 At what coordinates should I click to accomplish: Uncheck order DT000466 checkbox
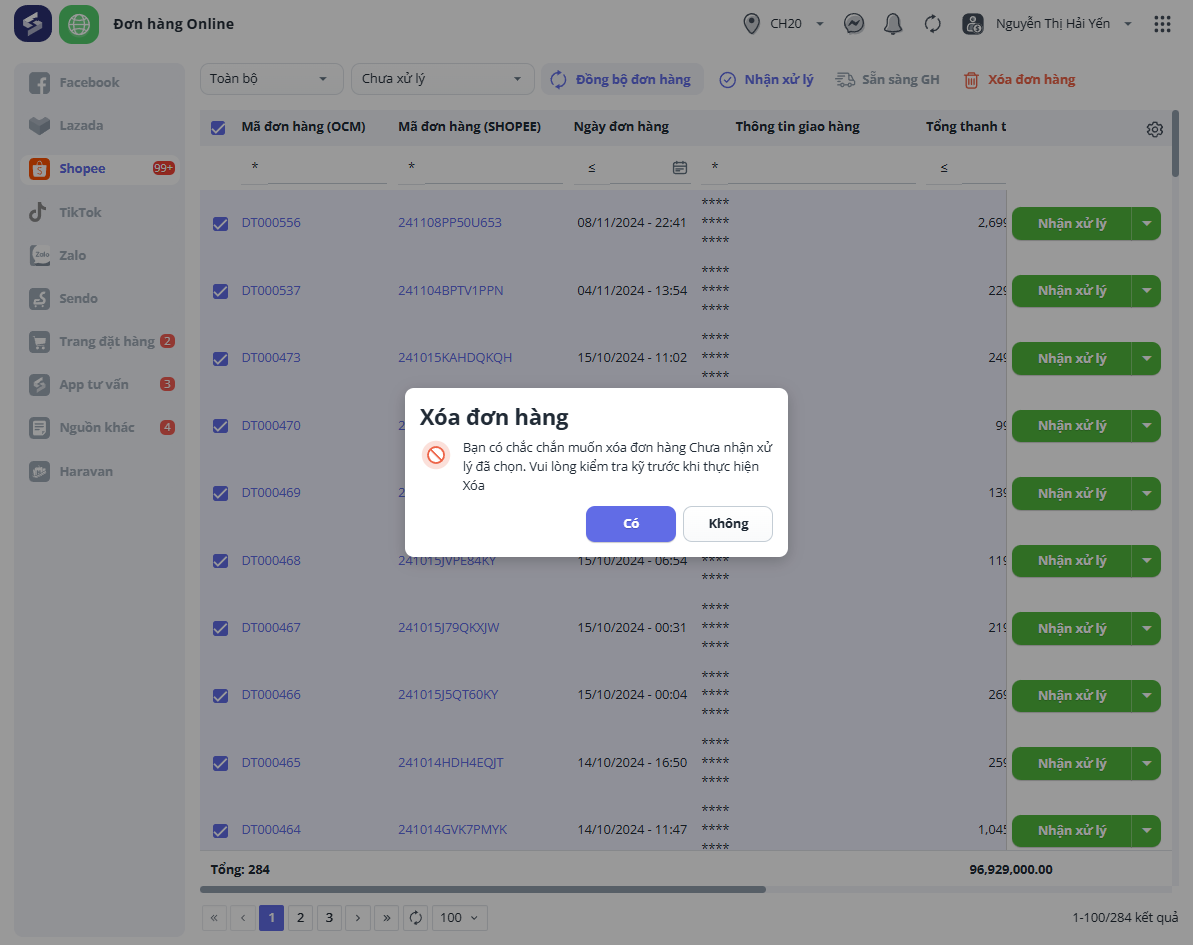(221, 695)
